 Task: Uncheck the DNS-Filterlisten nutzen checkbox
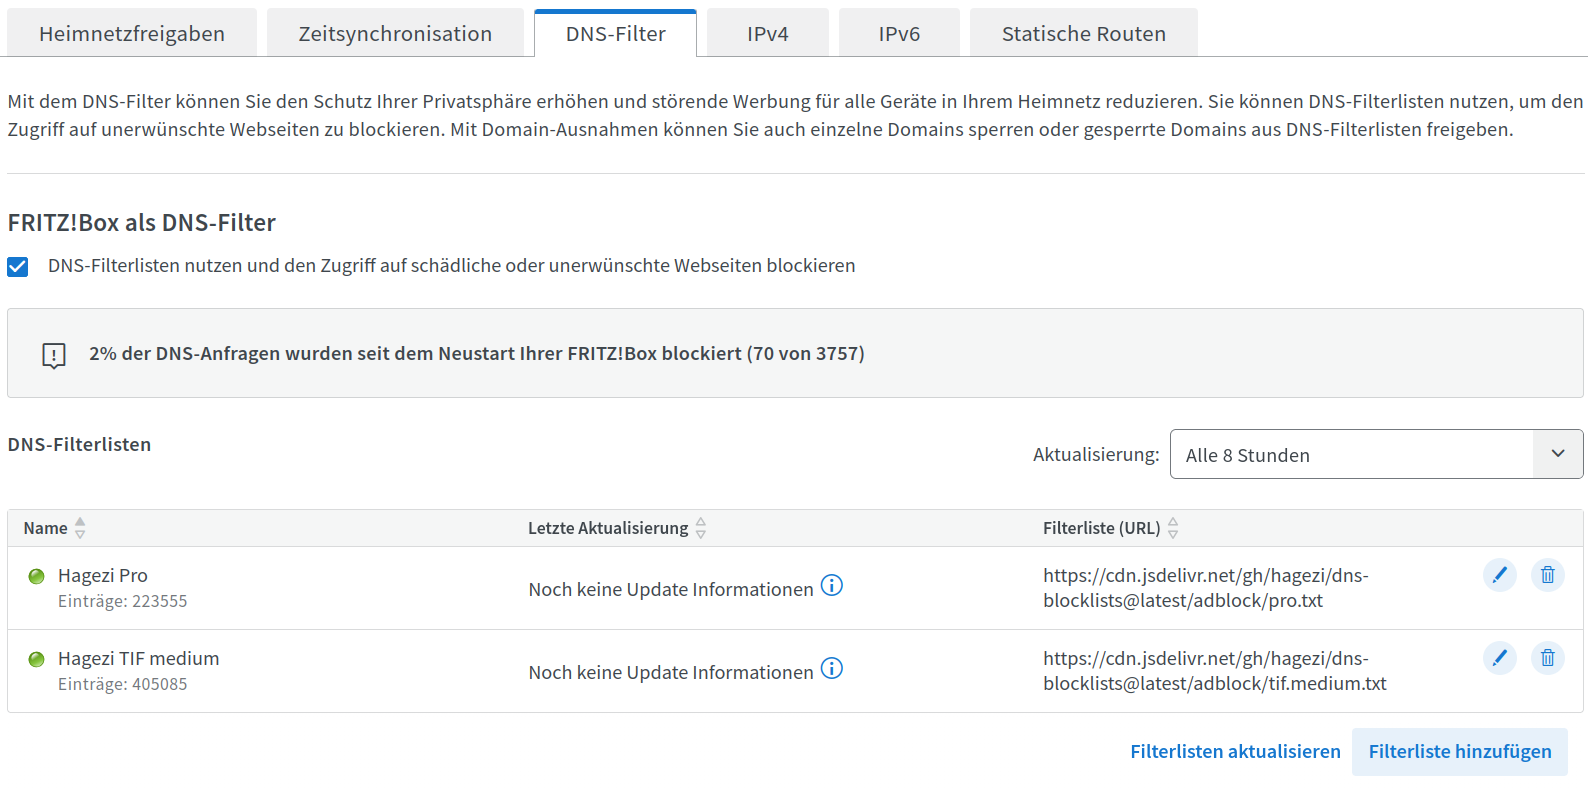click(x=18, y=266)
